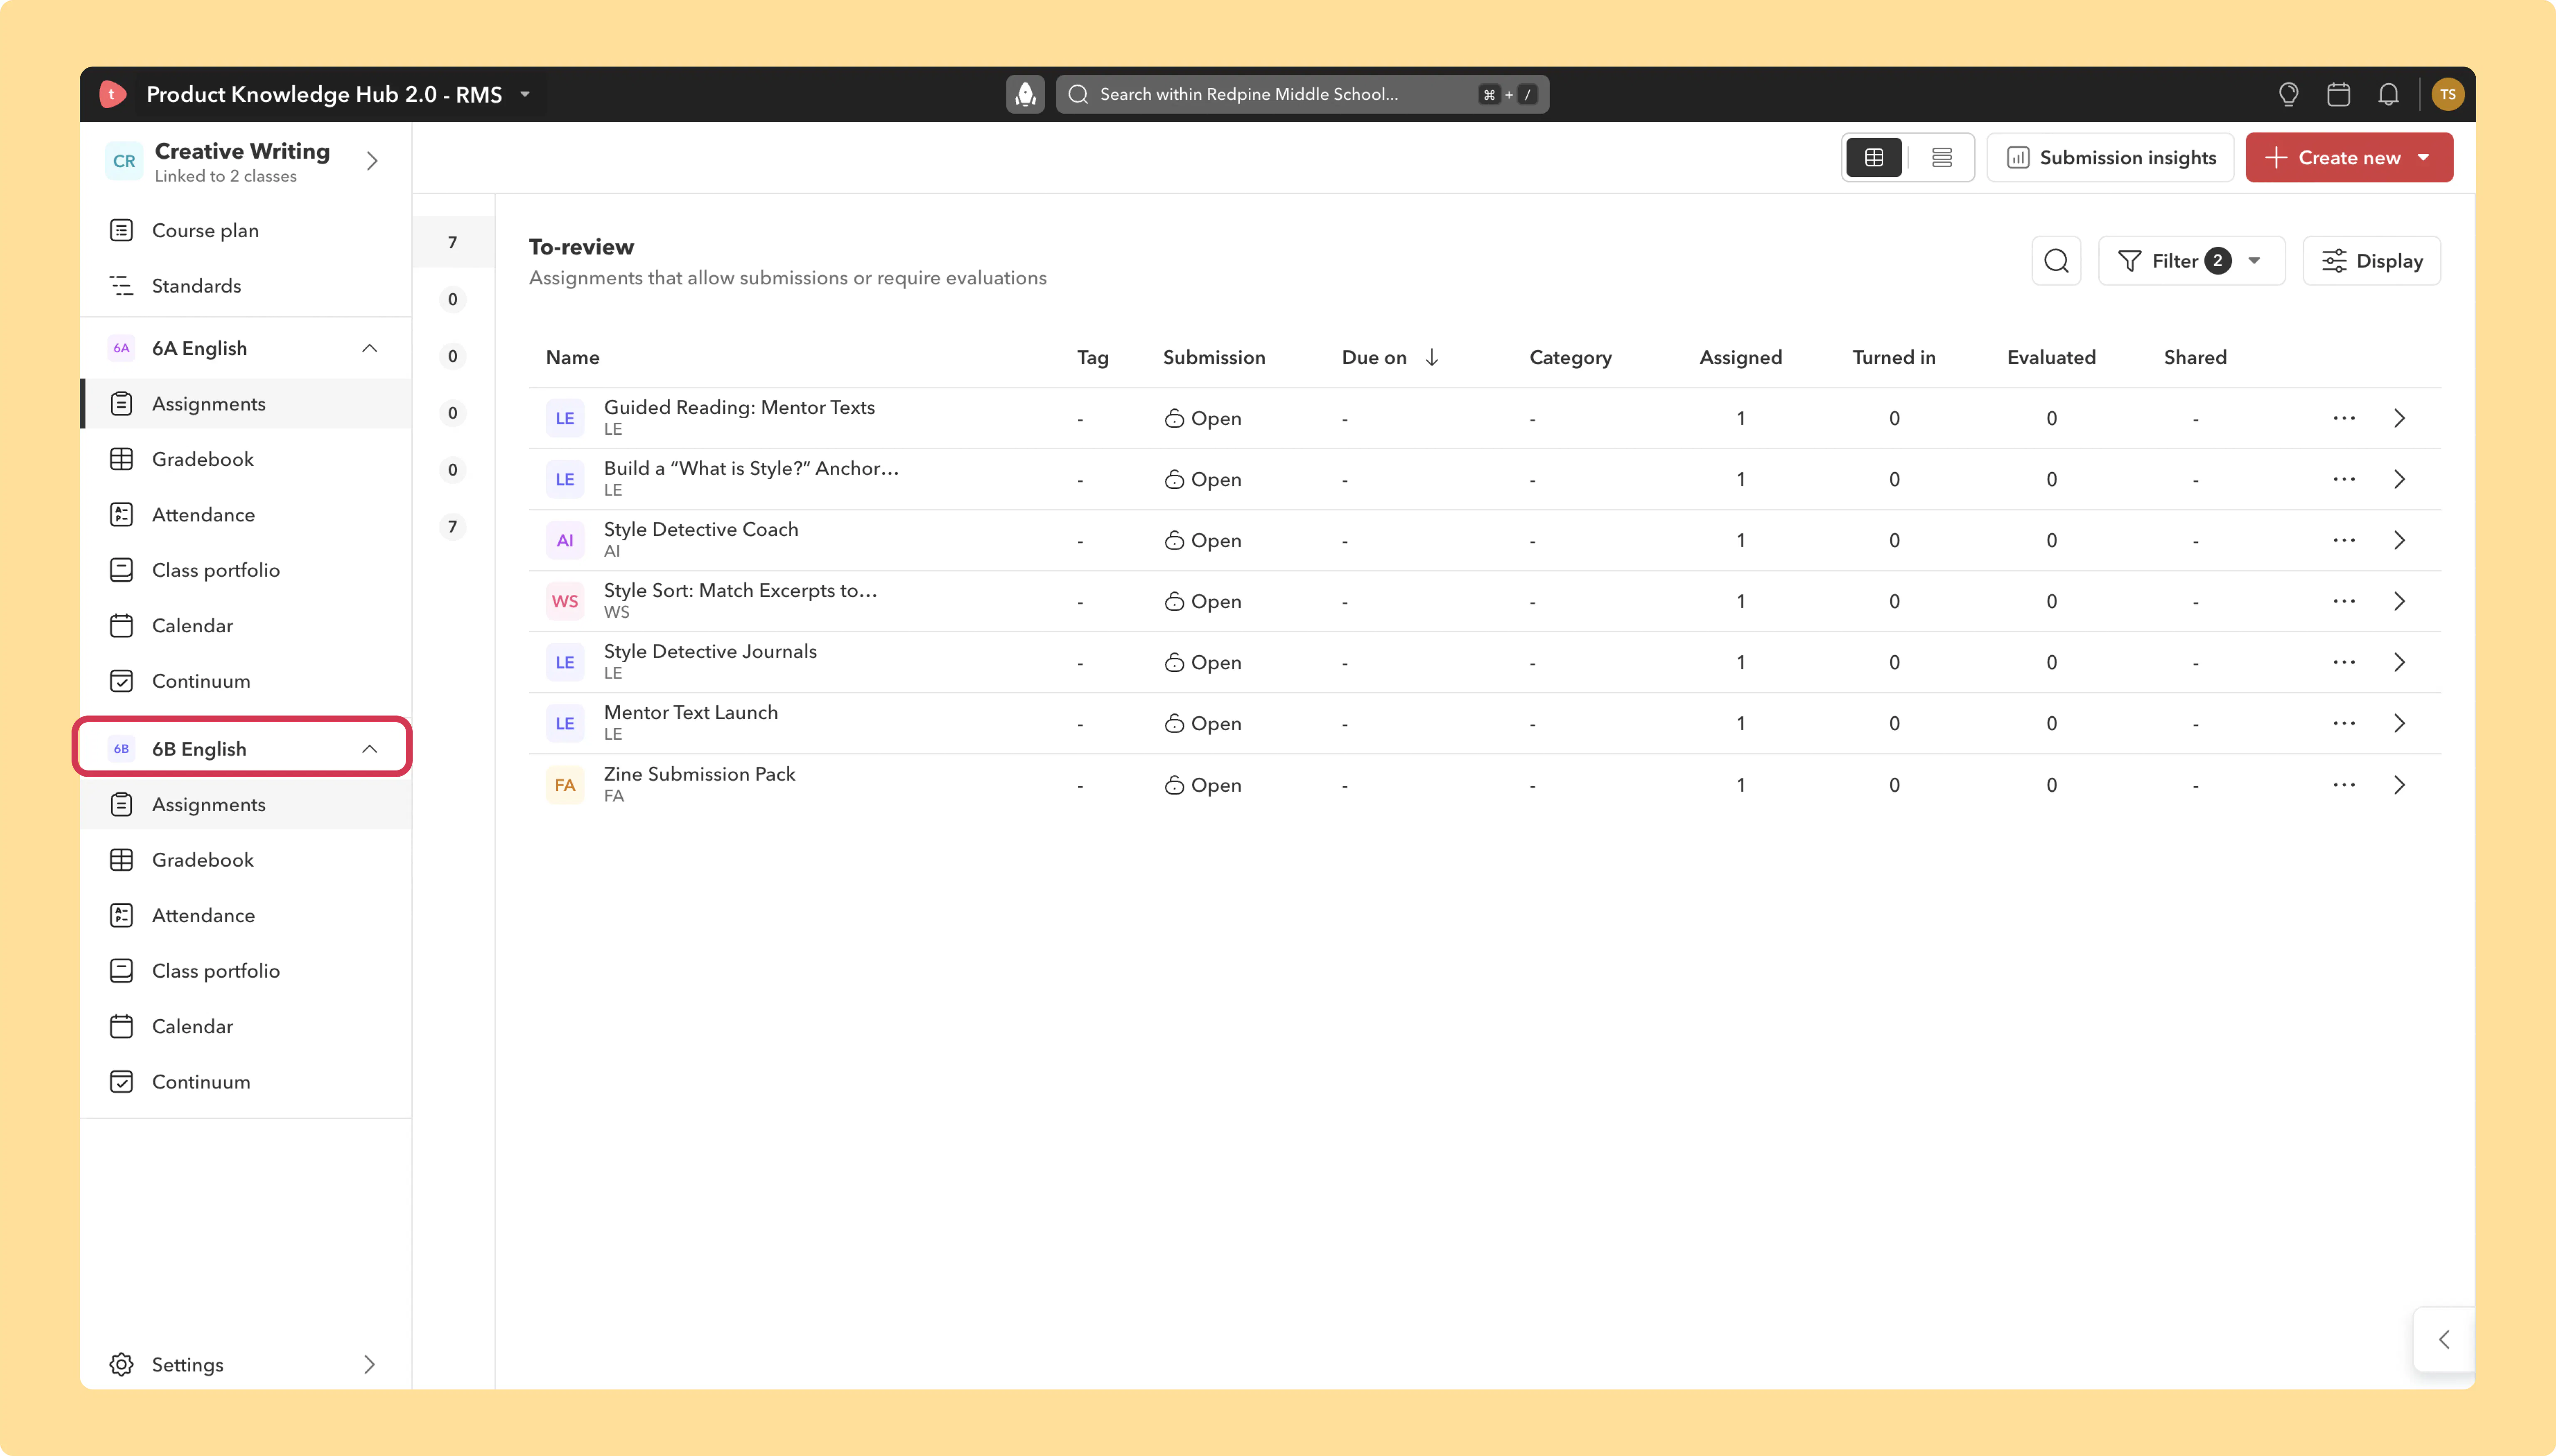2556x1456 pixels.
Task: Open Class portfolio under 6B English
Action: pyautogui.click(x=246, y=971)
